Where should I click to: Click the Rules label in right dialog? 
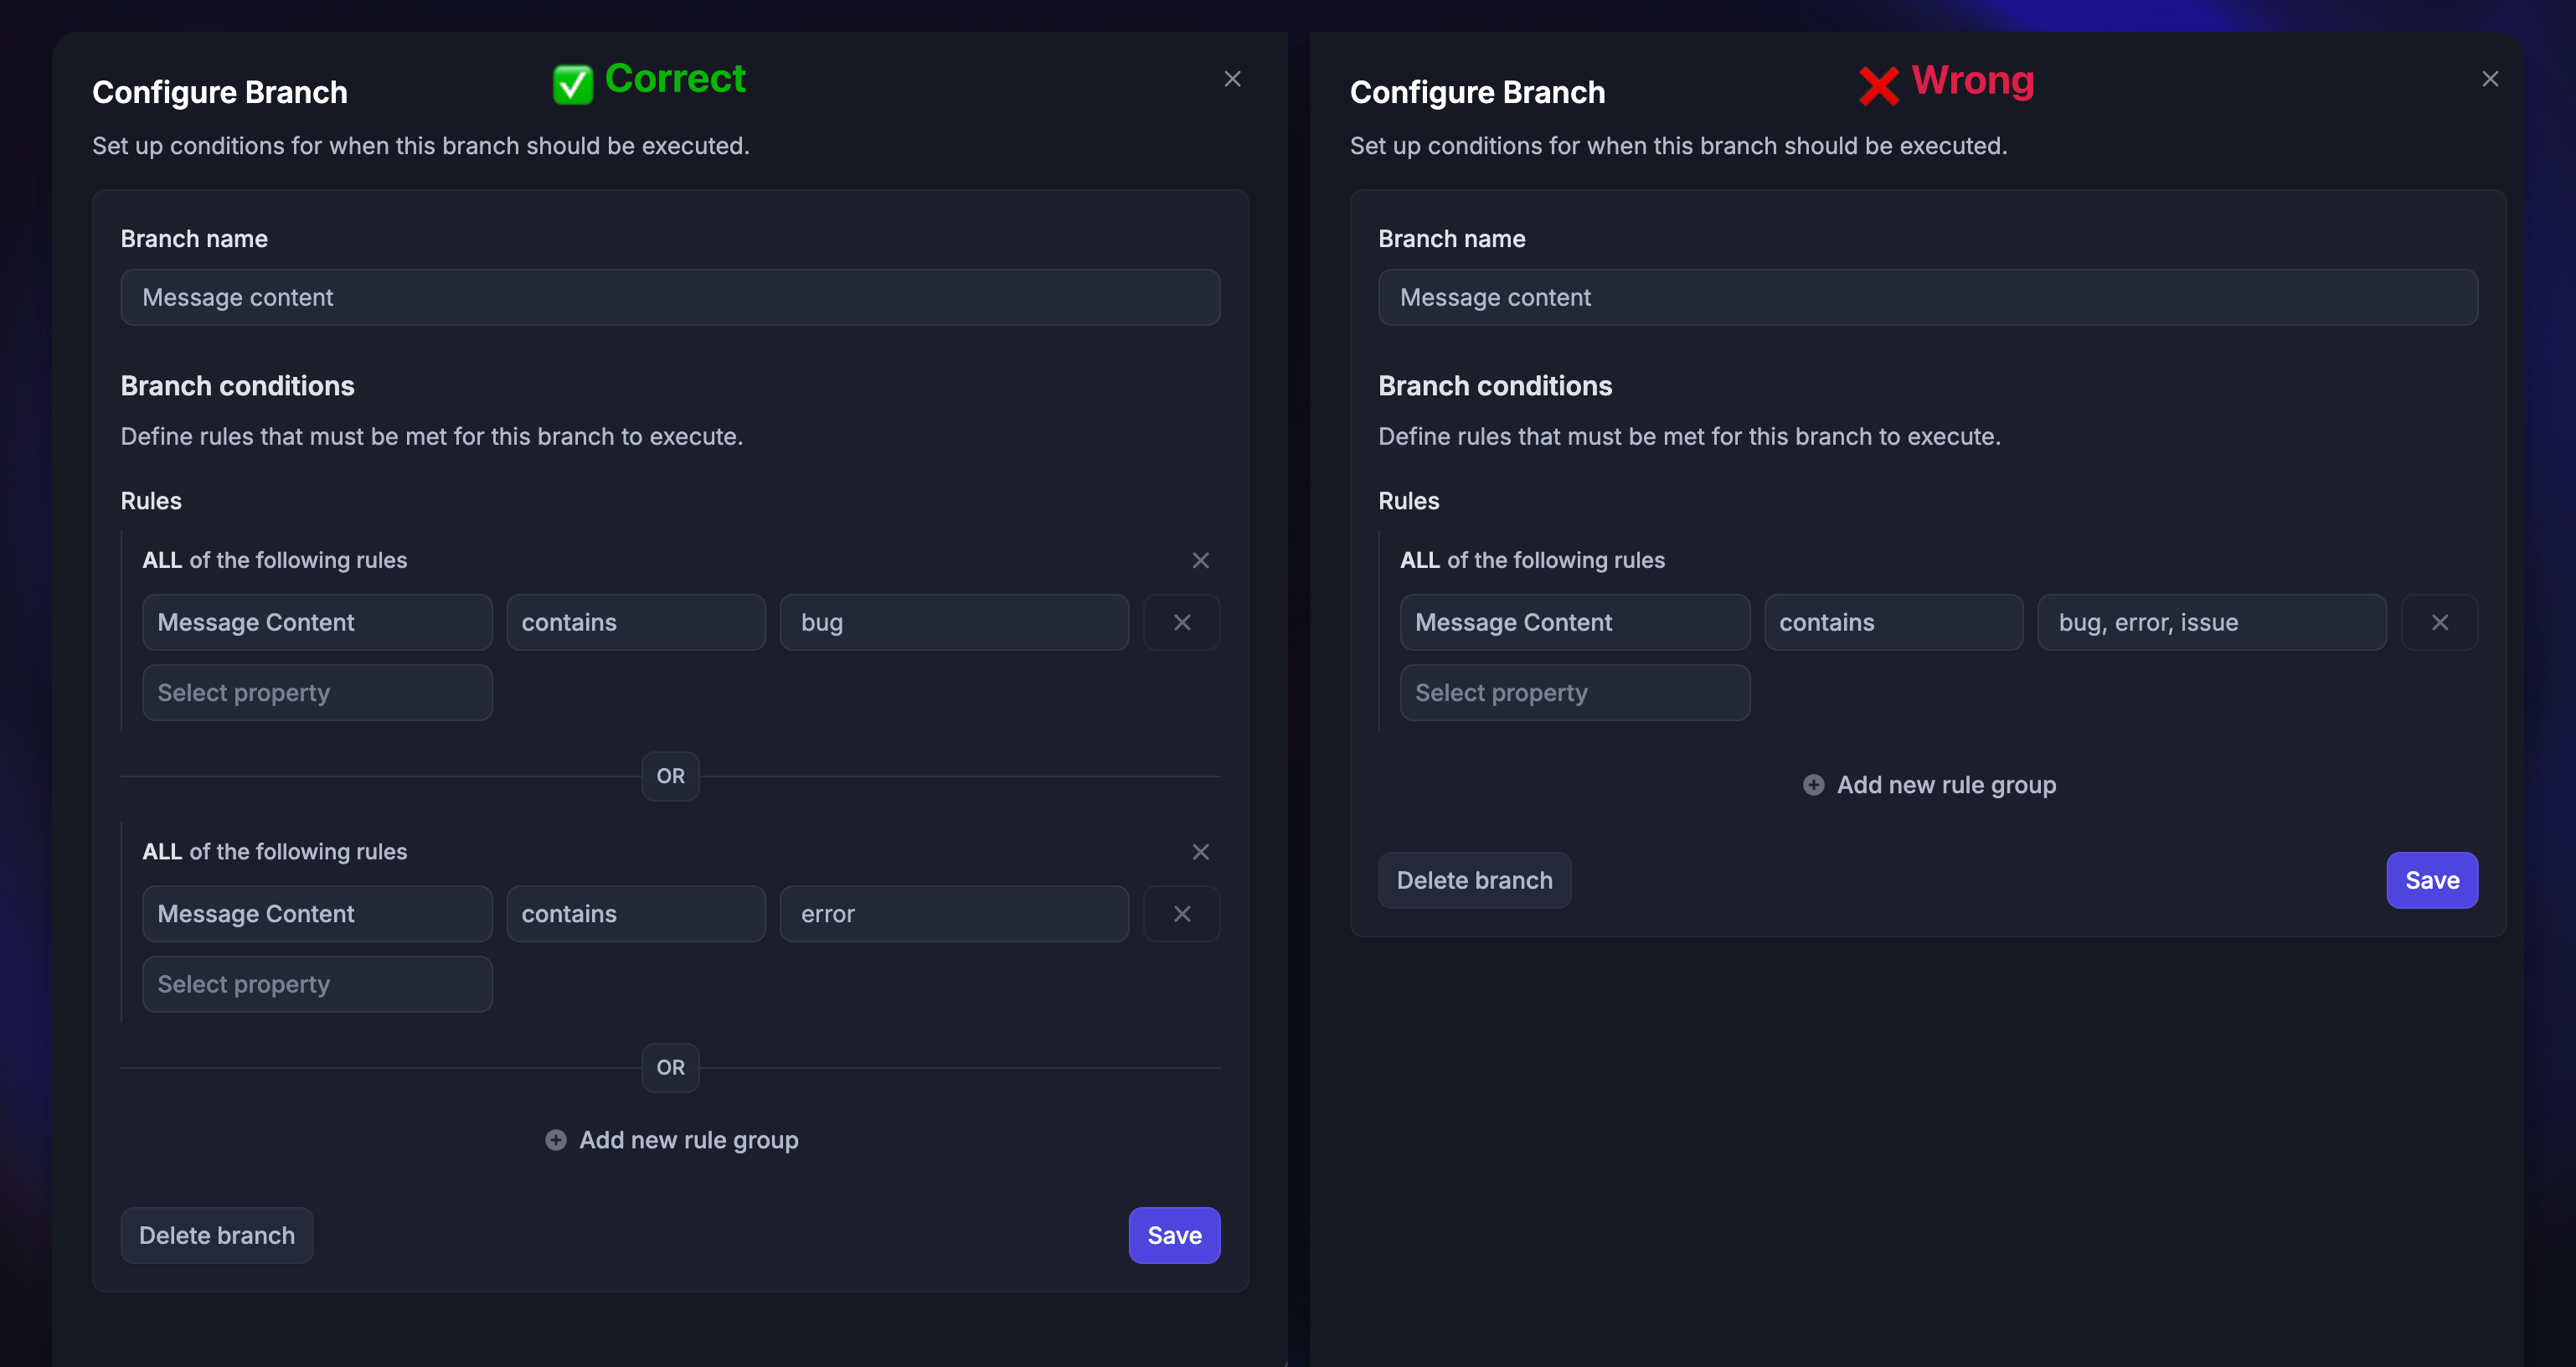[x=1409, y=502]
